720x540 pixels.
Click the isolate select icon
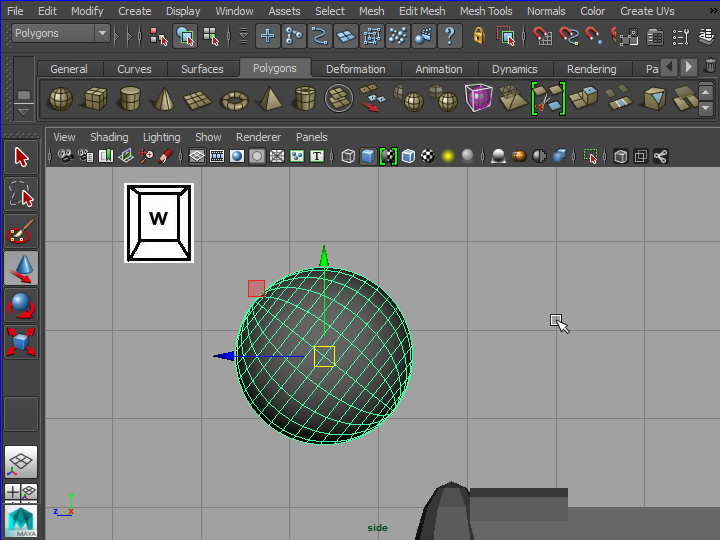point(590,157)
